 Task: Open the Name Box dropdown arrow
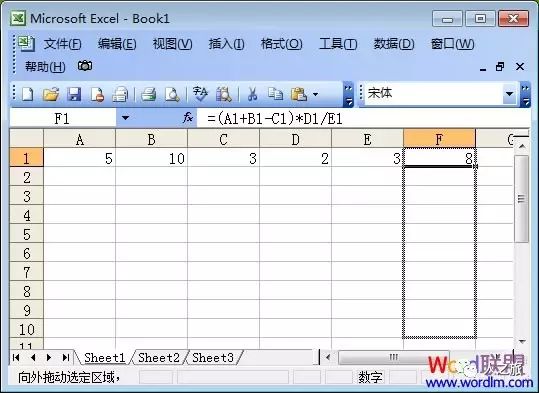coord(125,118)
